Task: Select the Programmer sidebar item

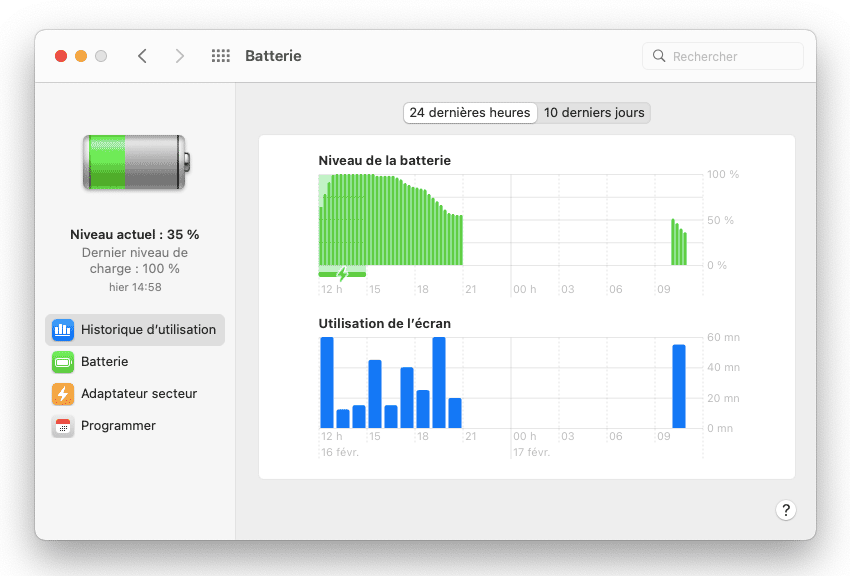Action: tap(118, 426)
